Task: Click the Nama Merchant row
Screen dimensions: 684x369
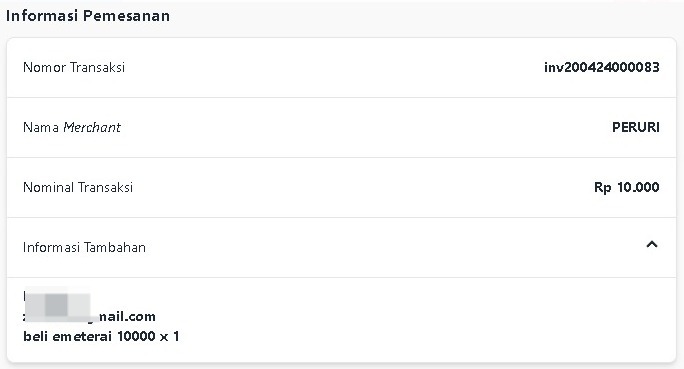Action: (341, 127)
